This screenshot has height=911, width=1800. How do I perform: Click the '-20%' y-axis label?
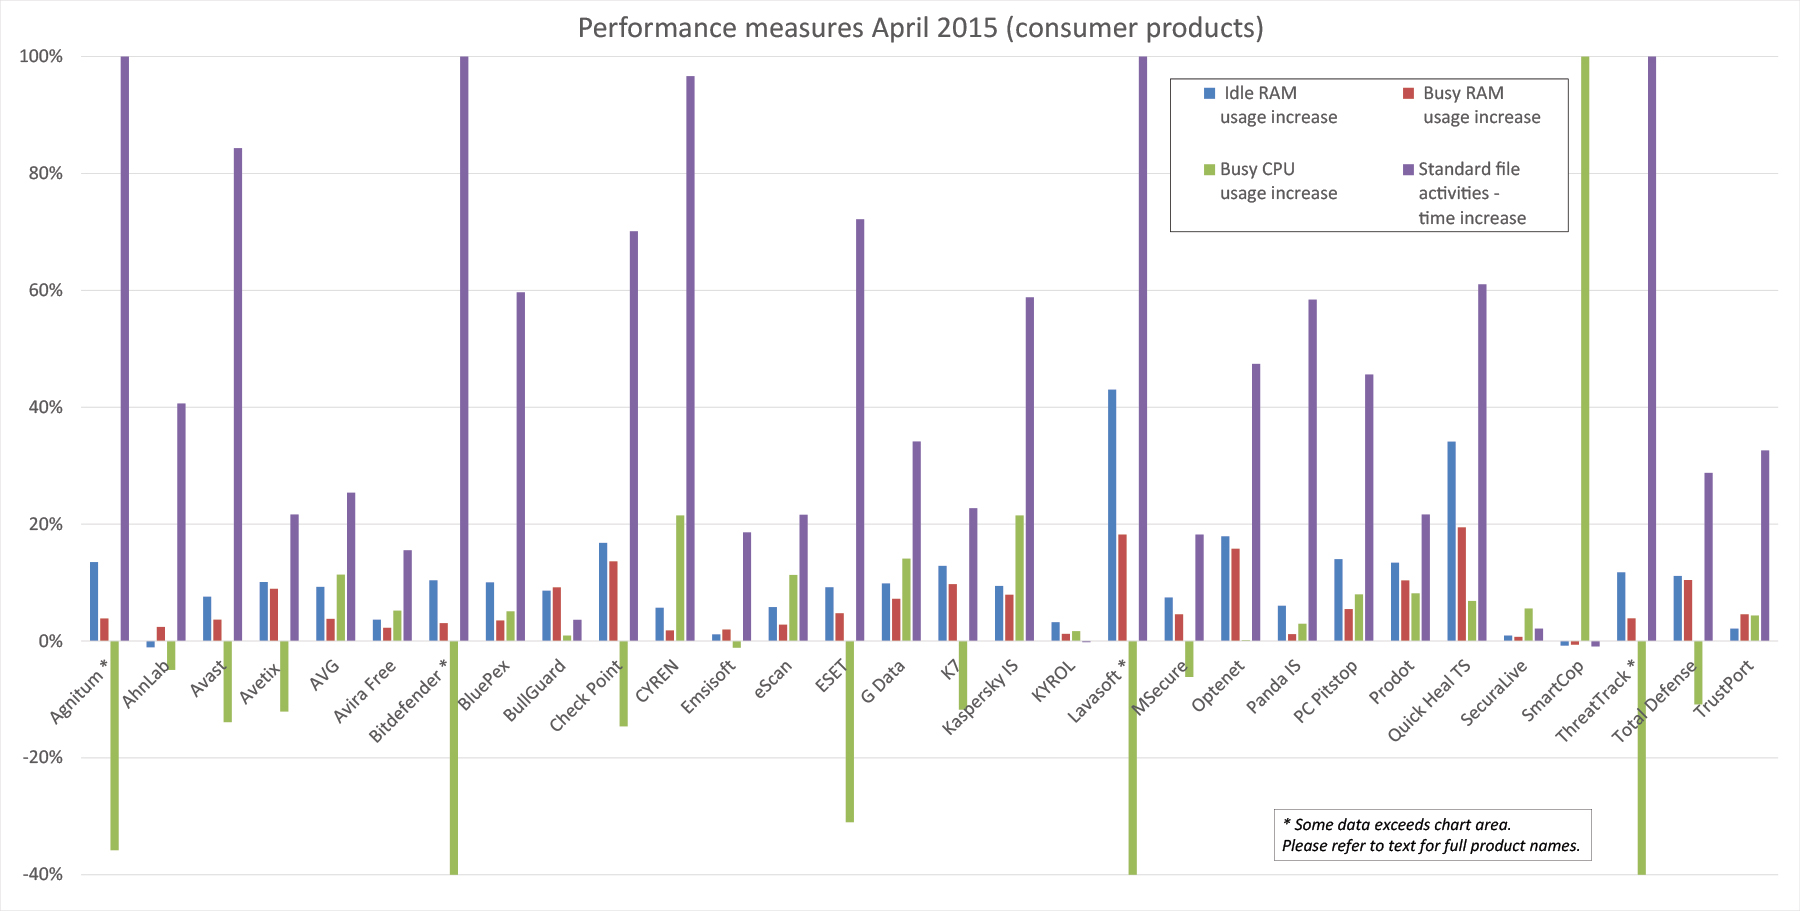pos(42,758)
